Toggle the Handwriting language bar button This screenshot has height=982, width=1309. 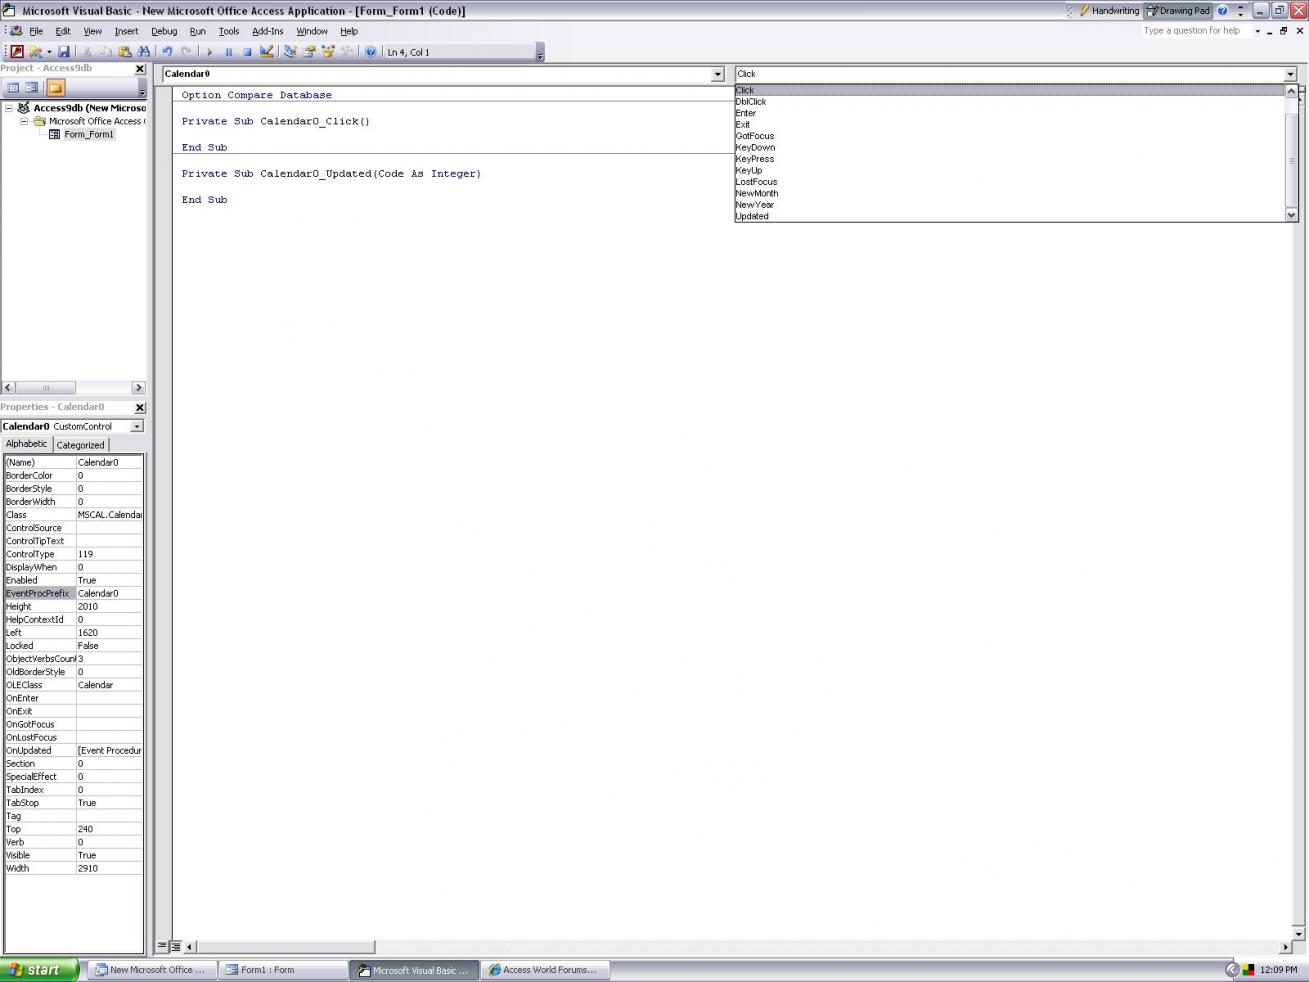click(1108, 11)
